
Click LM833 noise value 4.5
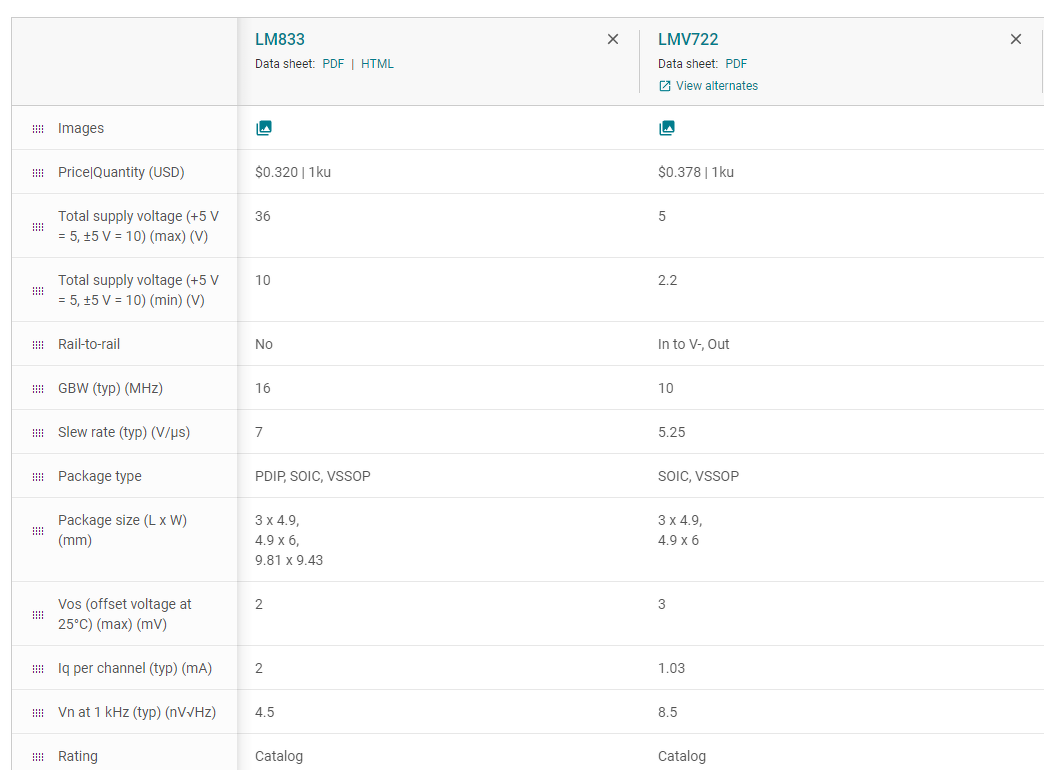tap(264, 711)
